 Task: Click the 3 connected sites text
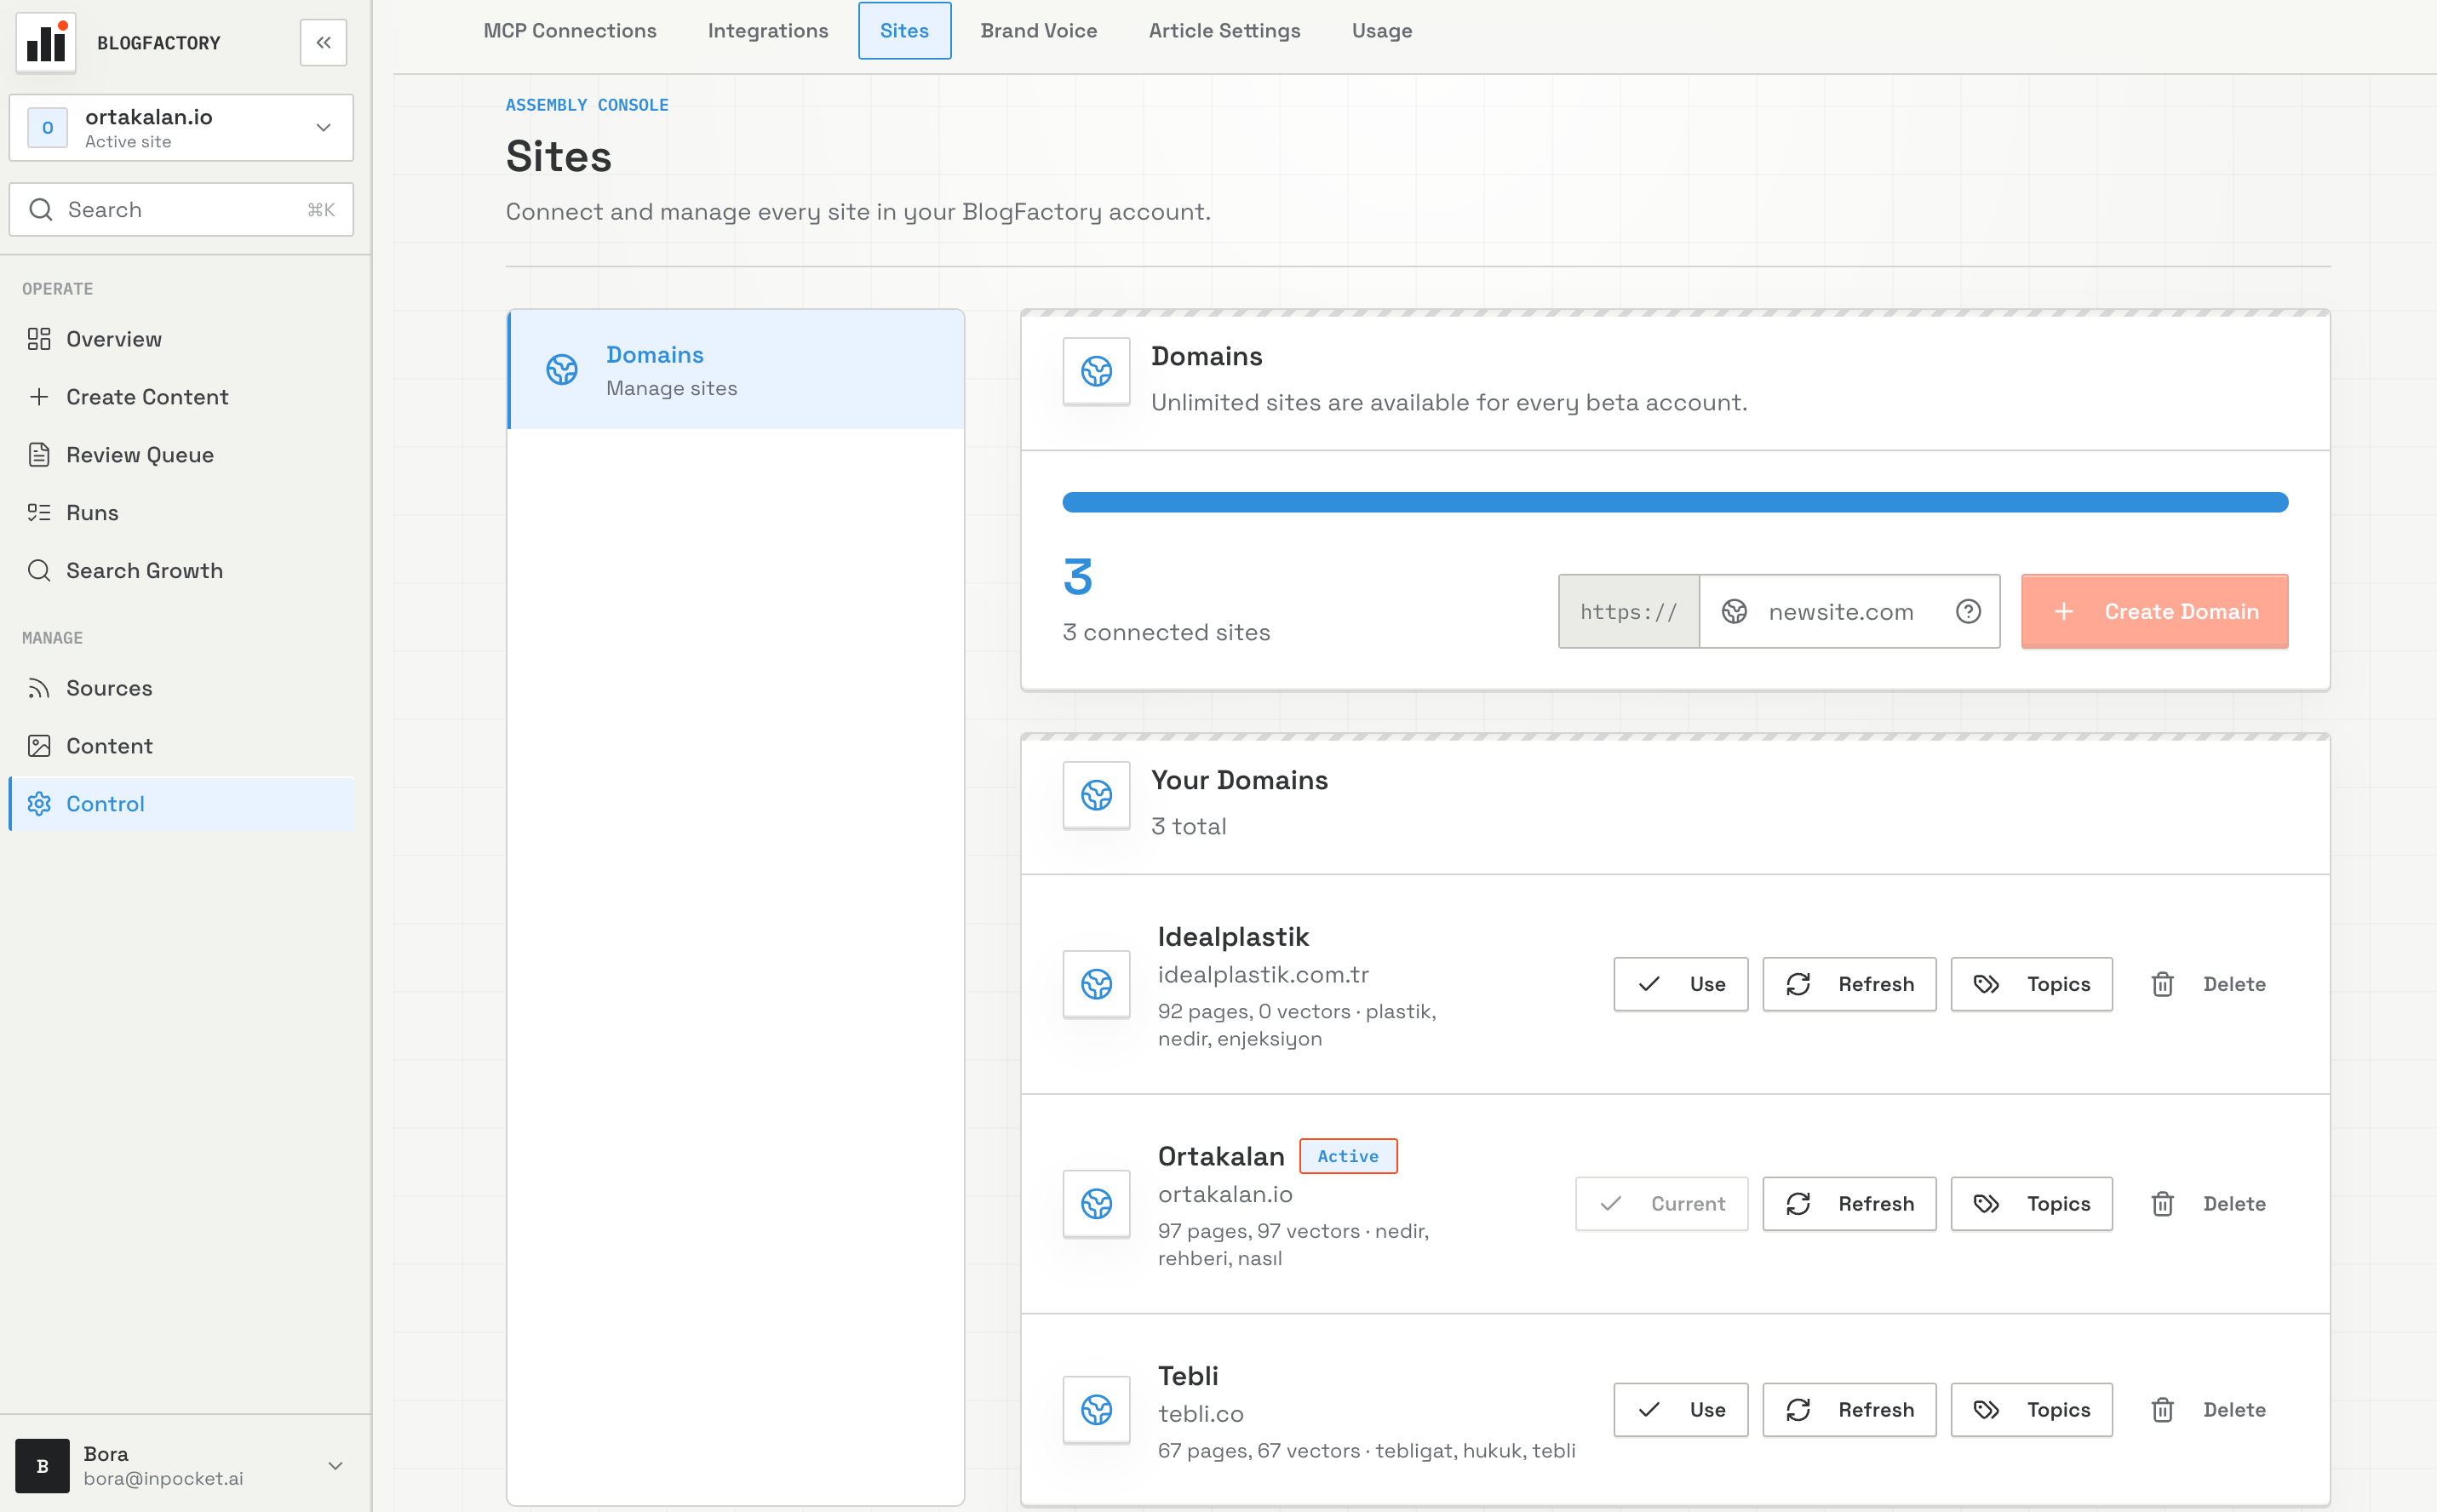(1166, 632)
